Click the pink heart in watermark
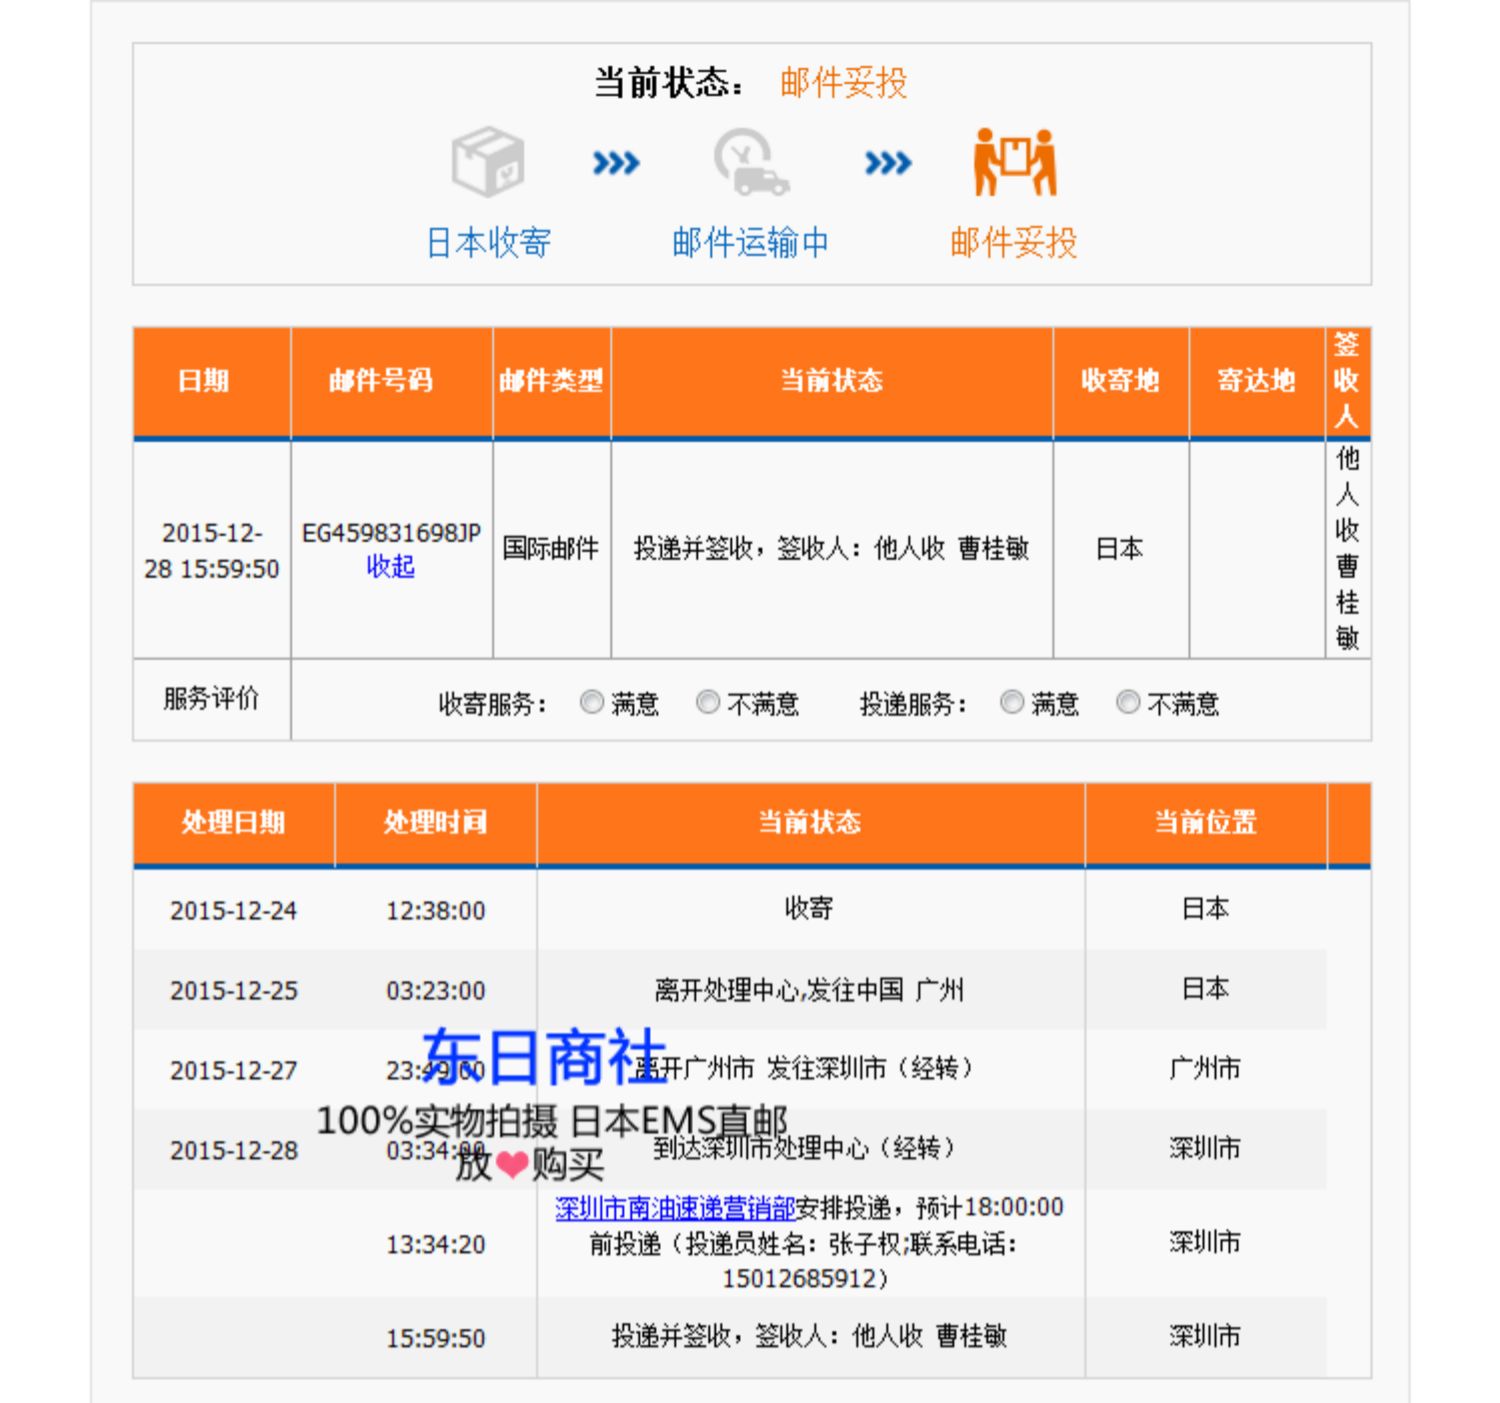The height and width of the screenshot is (1403, 1500). 512,1164
